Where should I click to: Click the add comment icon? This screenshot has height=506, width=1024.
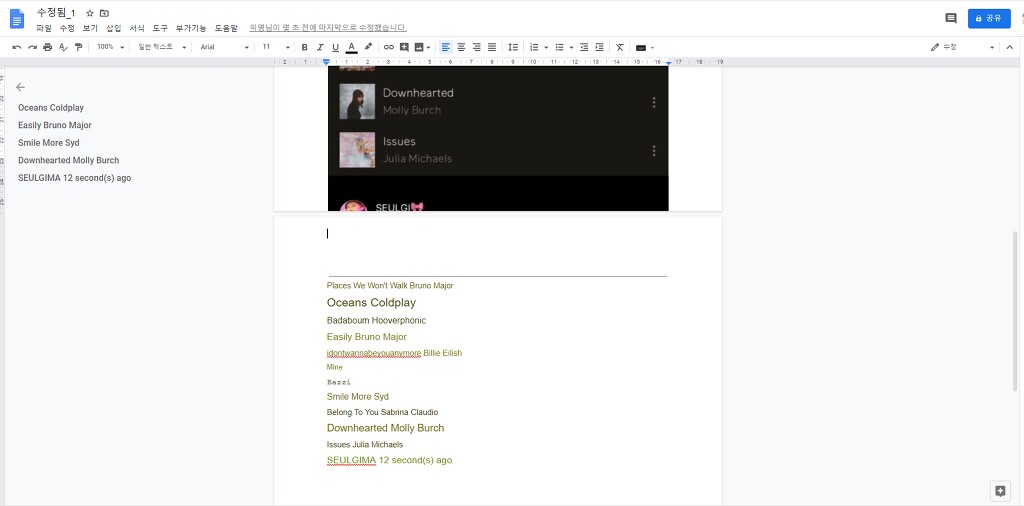click(404, 47)
